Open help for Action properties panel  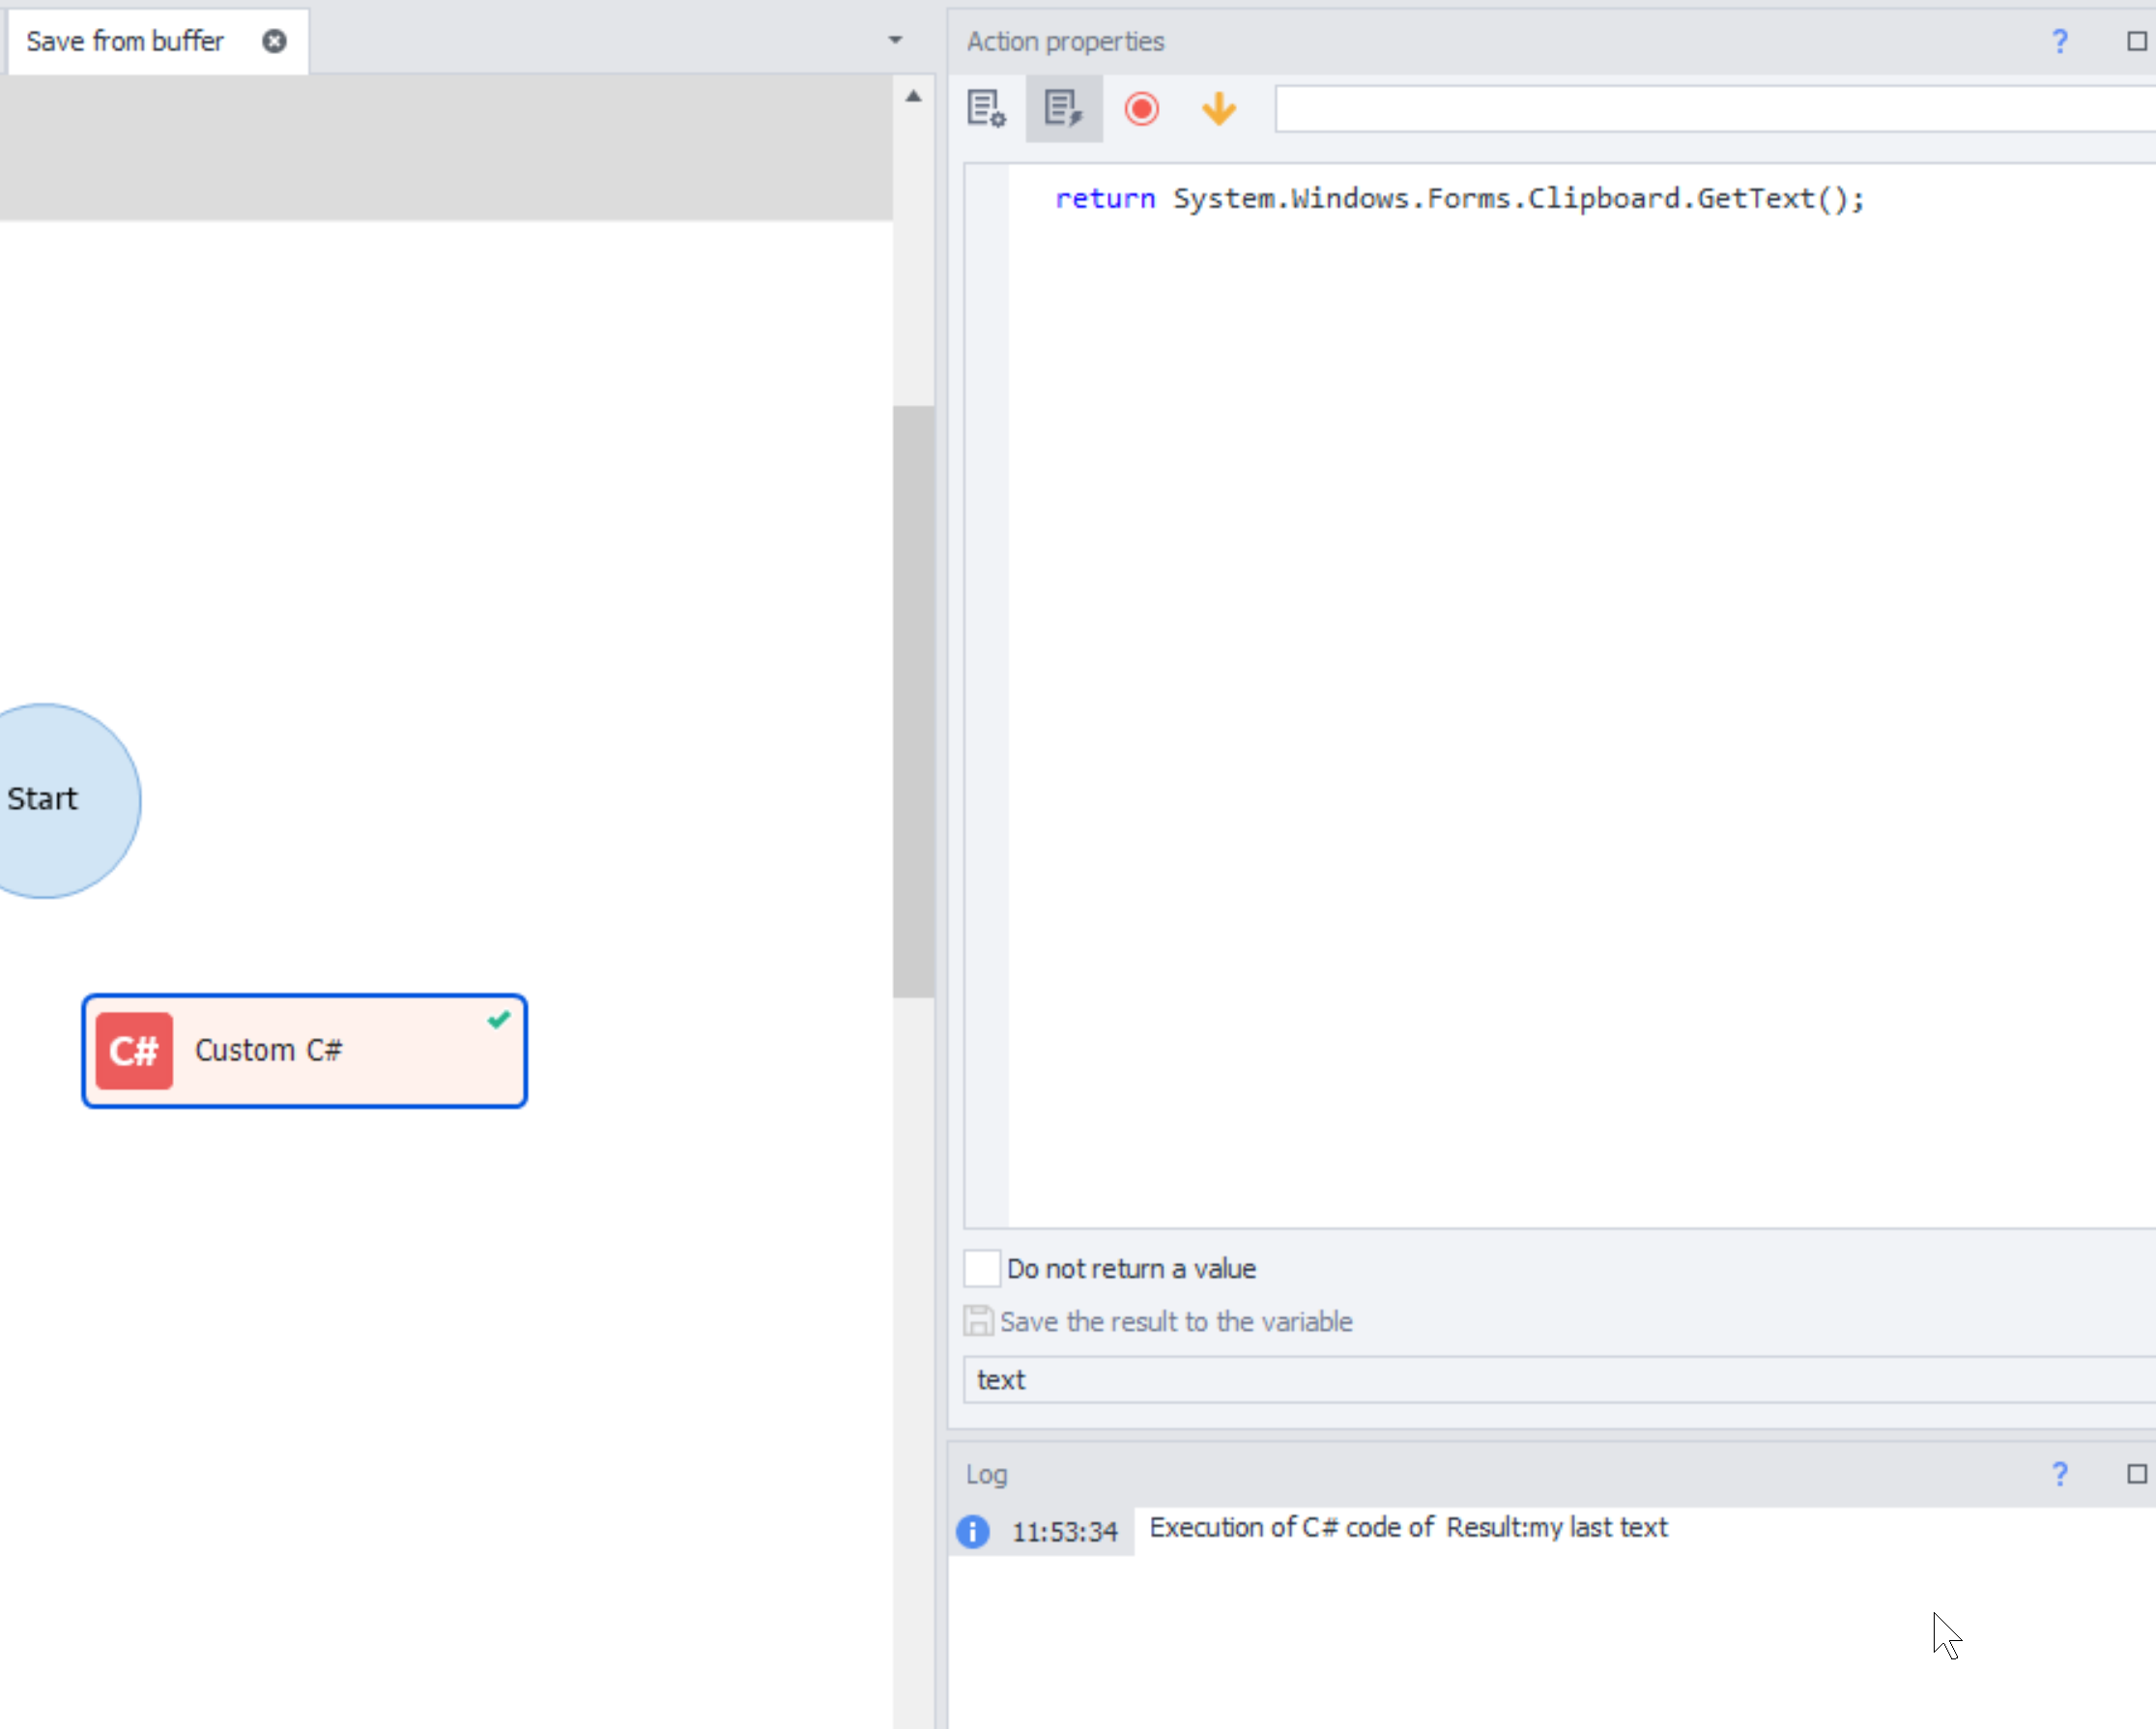point(2059,41)
